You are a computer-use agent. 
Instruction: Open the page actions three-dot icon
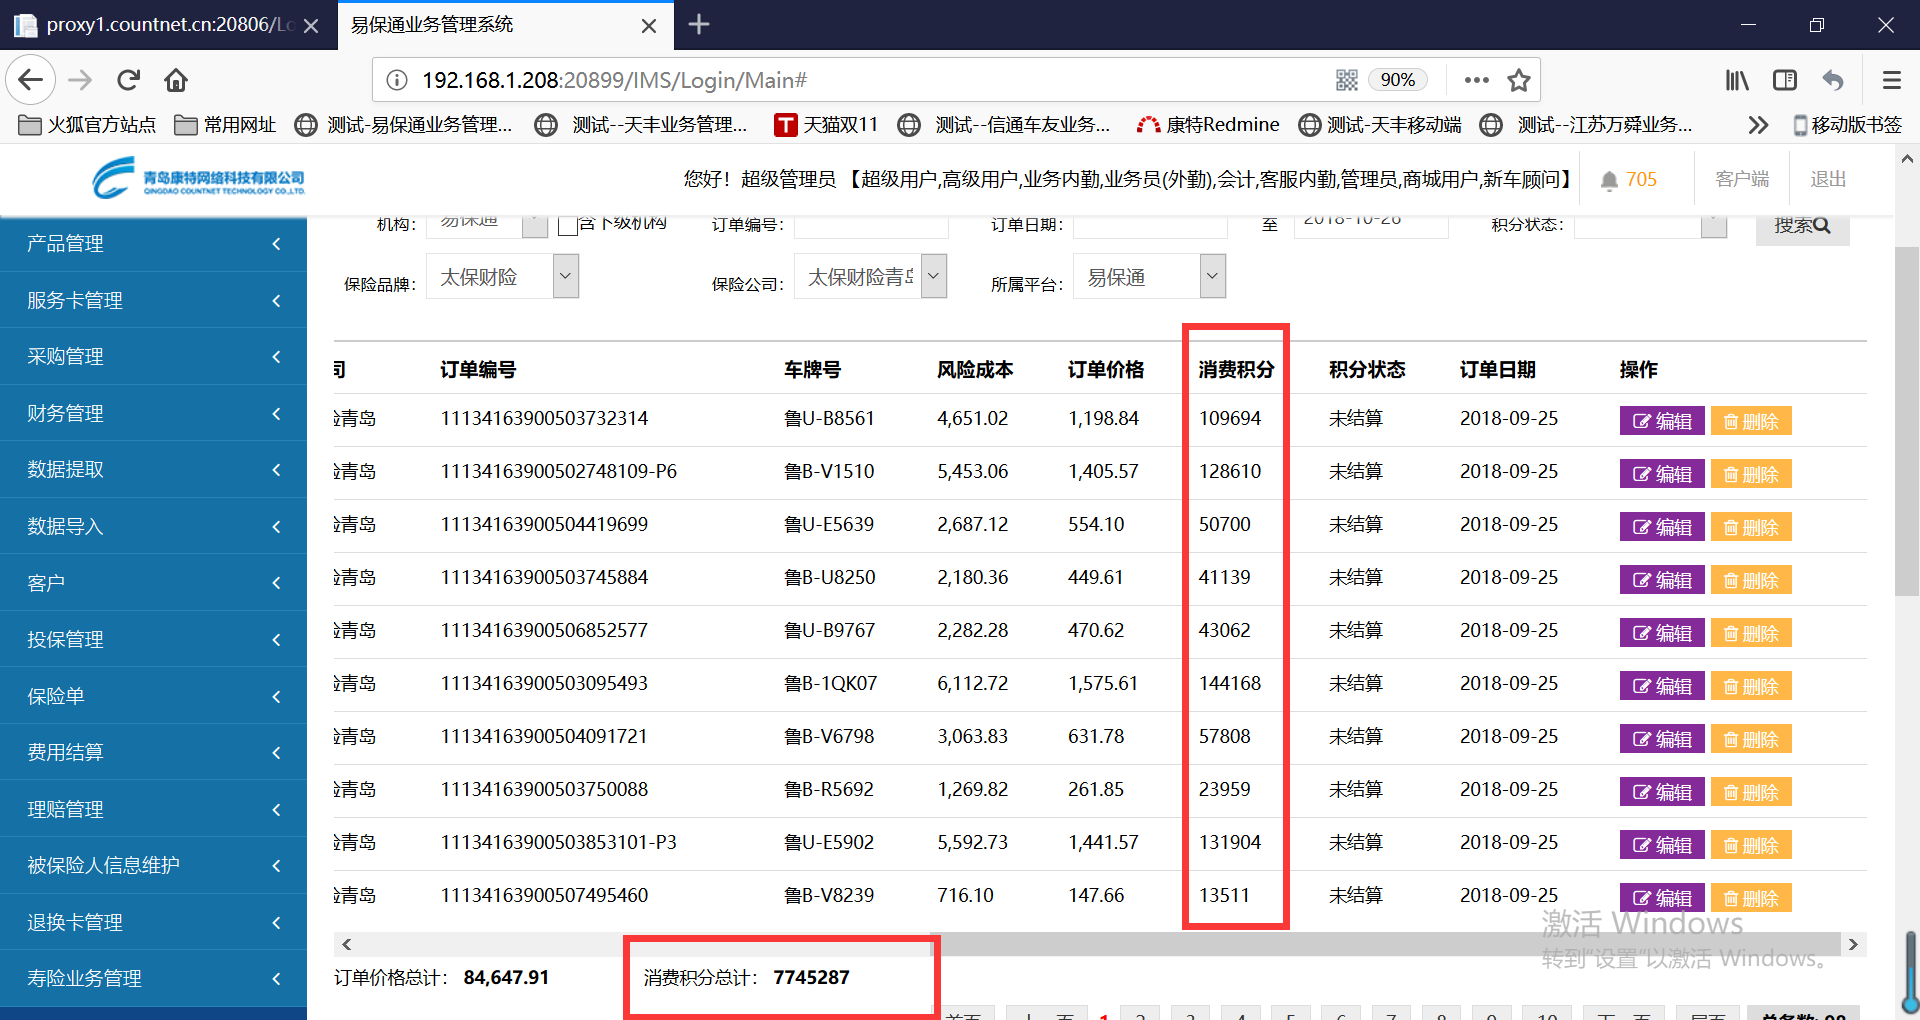pyautogui.click(x=1476, y=80)
